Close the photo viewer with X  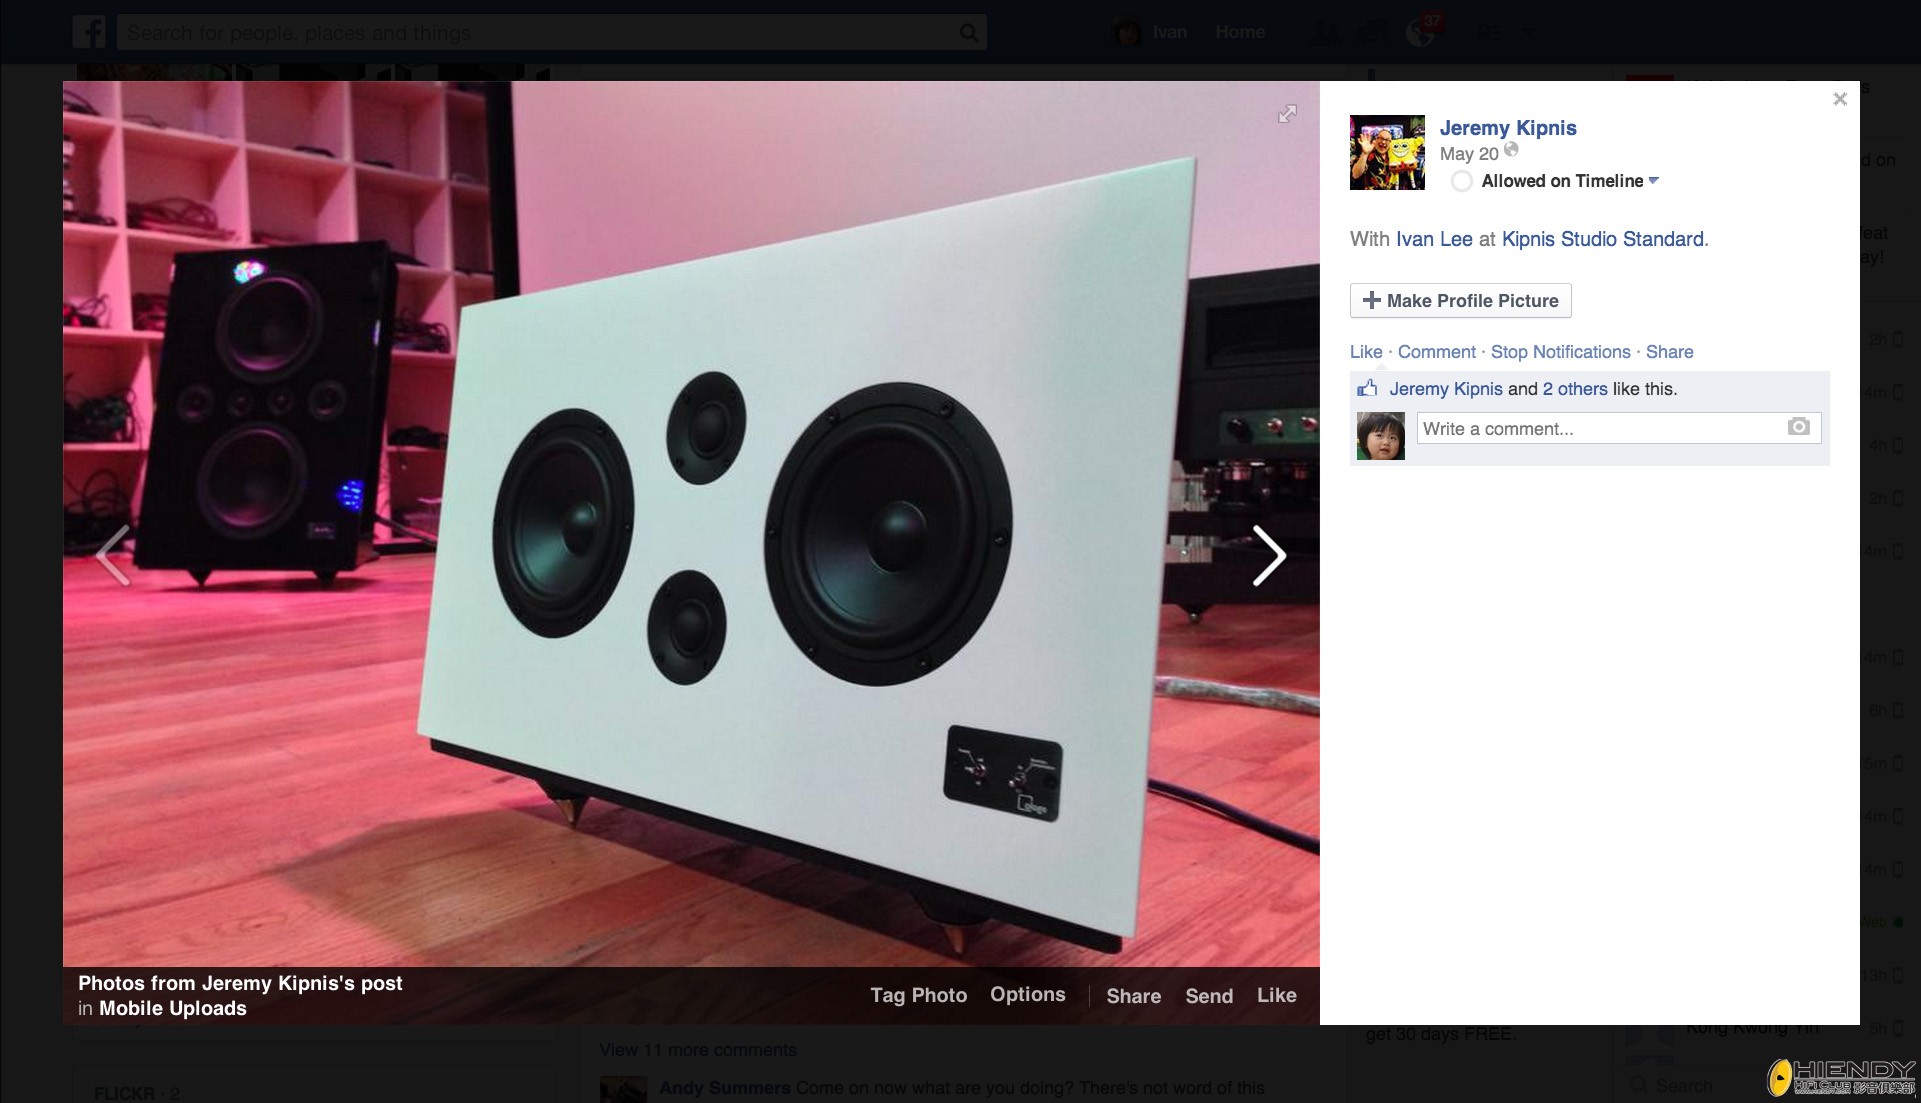[1840, 99]
